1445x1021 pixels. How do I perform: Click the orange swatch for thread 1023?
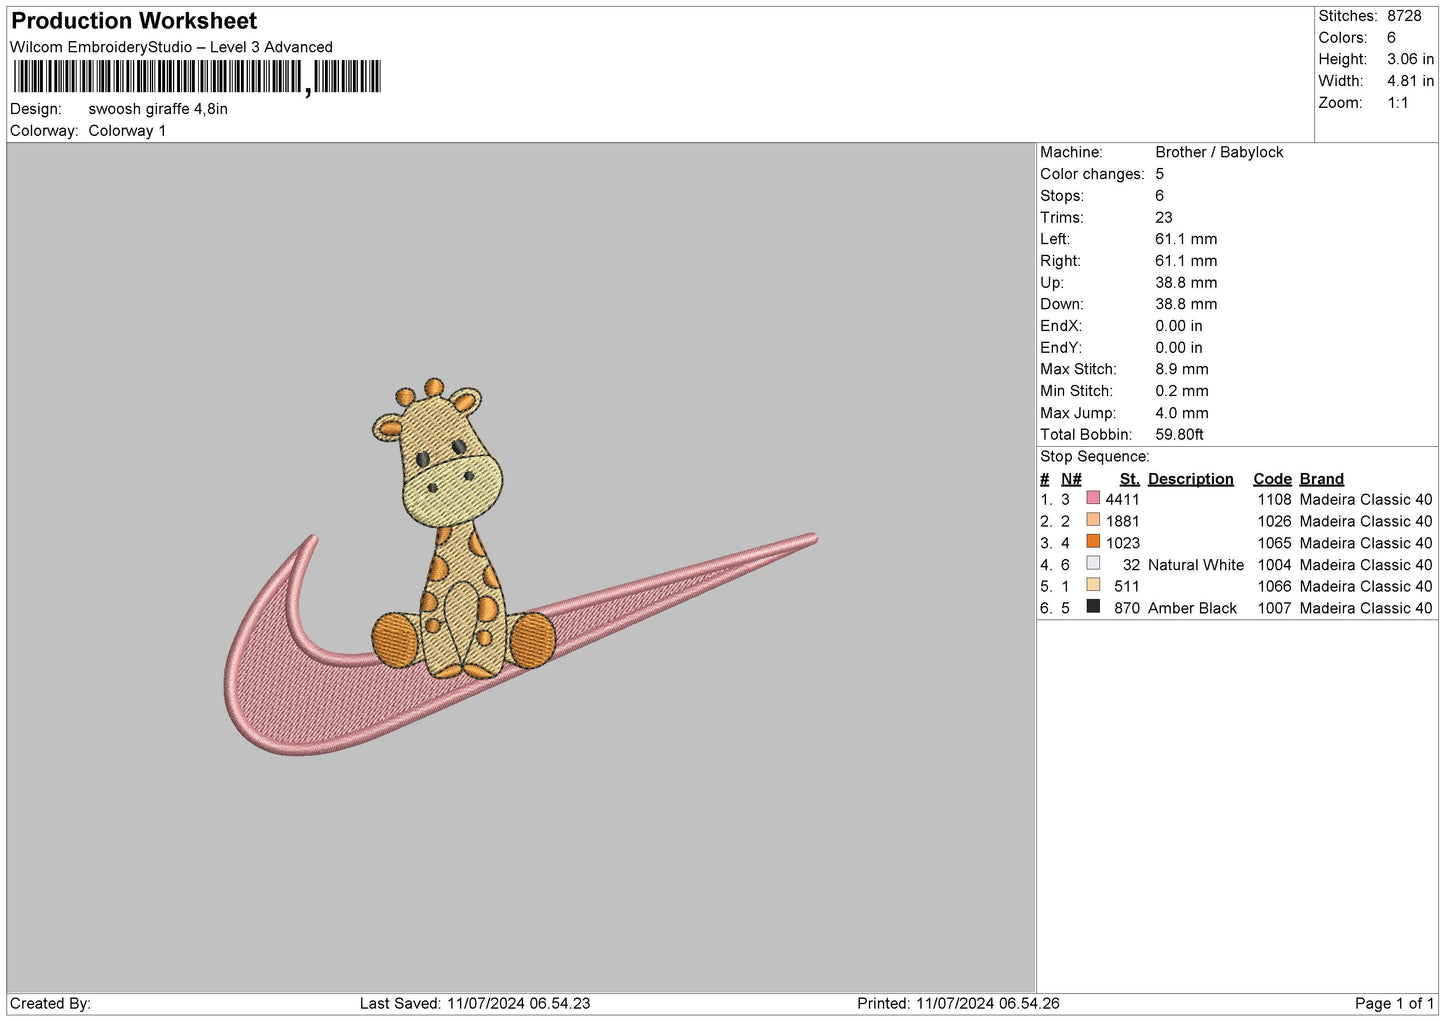pyautogui.click(x=1093, y=541)
